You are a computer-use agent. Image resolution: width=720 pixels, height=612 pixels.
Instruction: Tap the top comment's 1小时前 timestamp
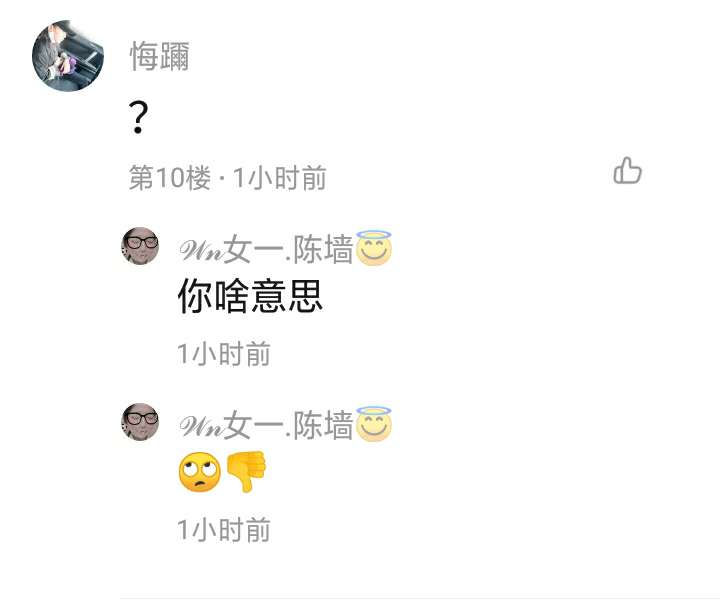280,178
